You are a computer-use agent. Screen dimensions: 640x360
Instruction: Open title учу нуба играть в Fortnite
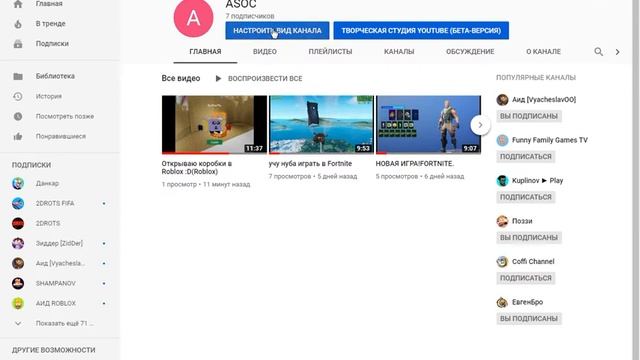coord(310,164)
